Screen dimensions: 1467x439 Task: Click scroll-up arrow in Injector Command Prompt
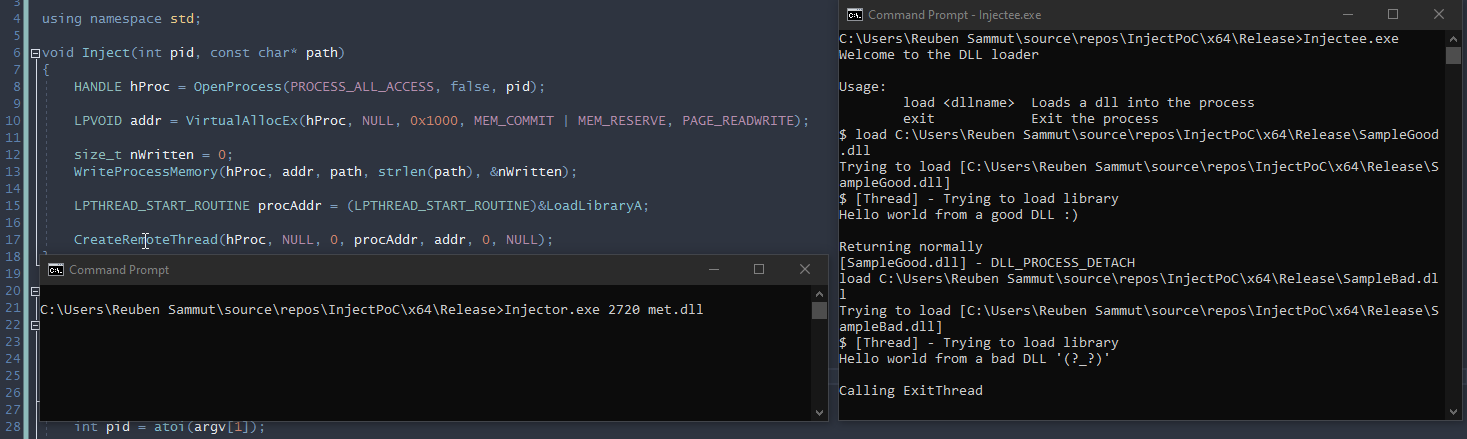pyautogui.click(x=819, y=293)
